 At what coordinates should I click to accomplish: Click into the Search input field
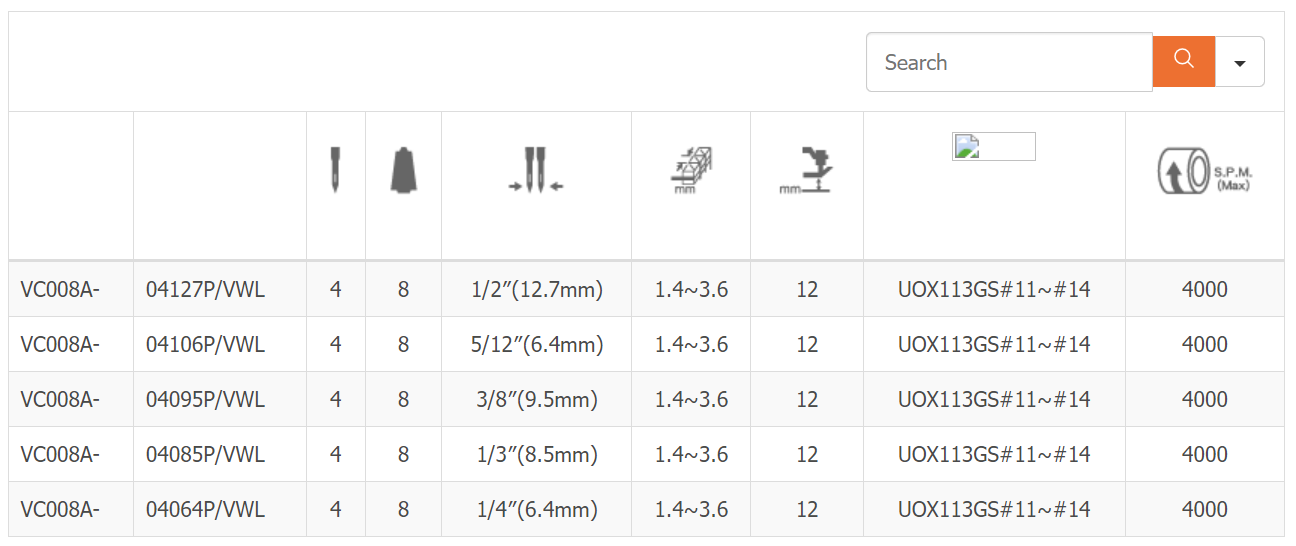click(1008, 62)
